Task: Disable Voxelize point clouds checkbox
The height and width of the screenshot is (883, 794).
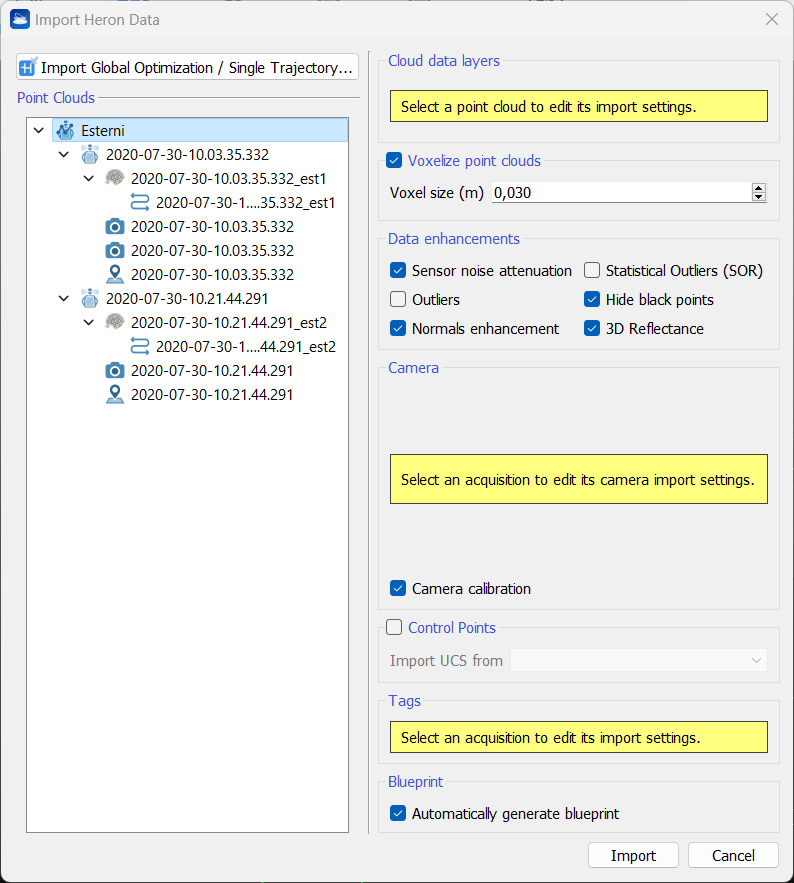Action: pyautogui.click(x=394, y=161)
